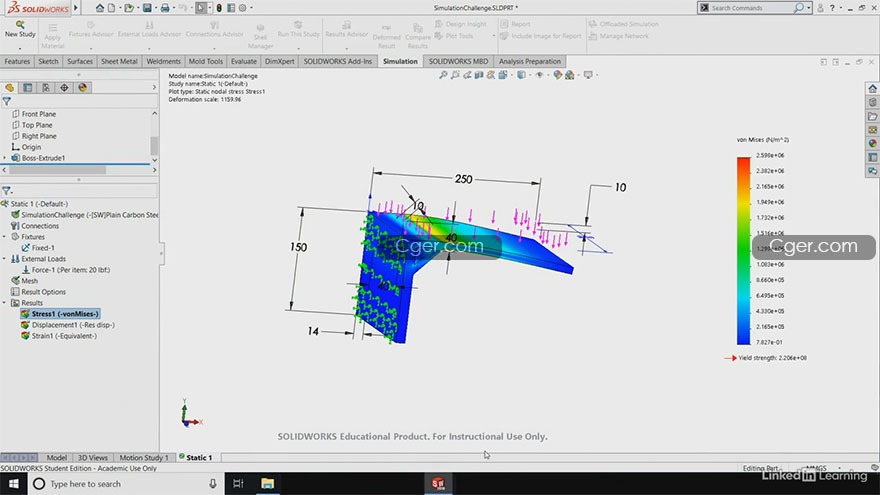Image resolution: width=880 pixels, height=495 pixels.
Task: Open the PropertyManager tab icon
Action: click(28, 88)
